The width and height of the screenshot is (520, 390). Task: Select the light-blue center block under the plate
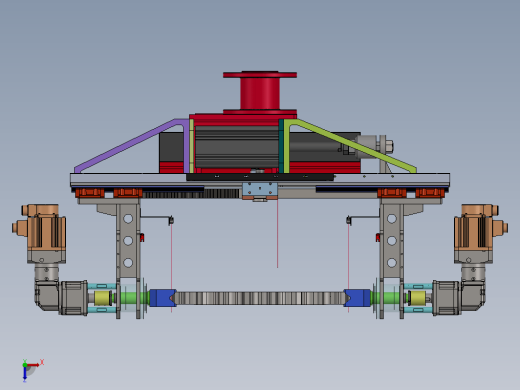pos(260,189)
